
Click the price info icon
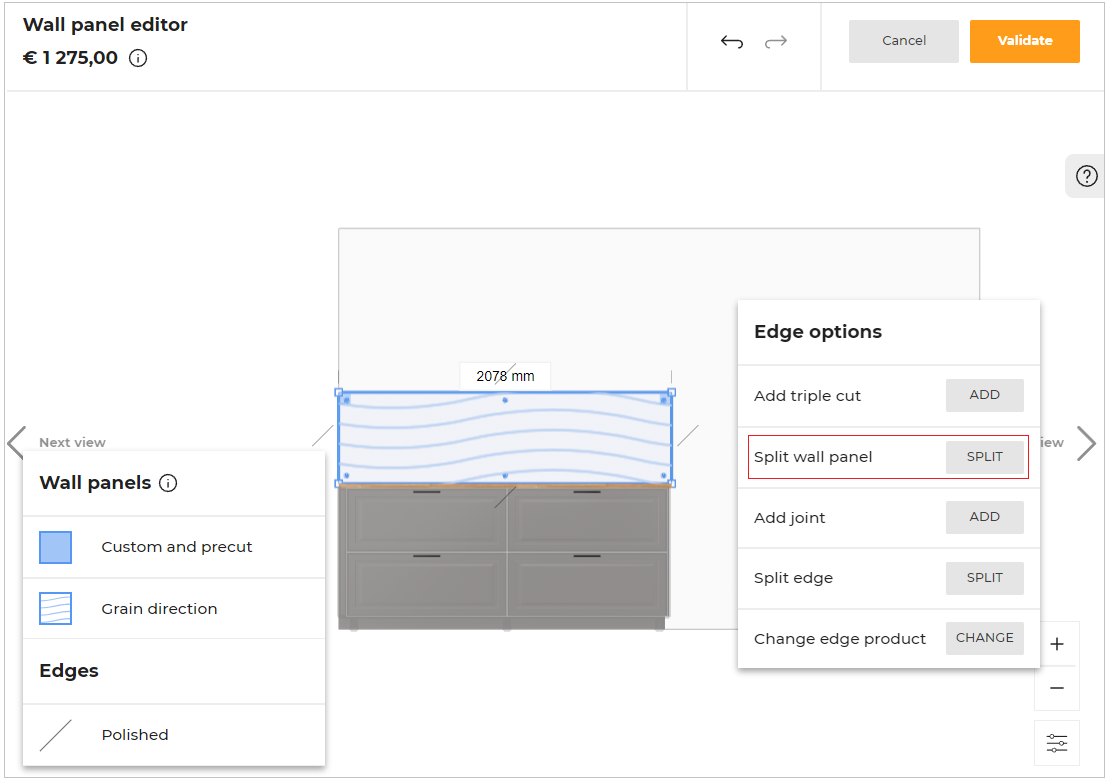click(139, 58)
